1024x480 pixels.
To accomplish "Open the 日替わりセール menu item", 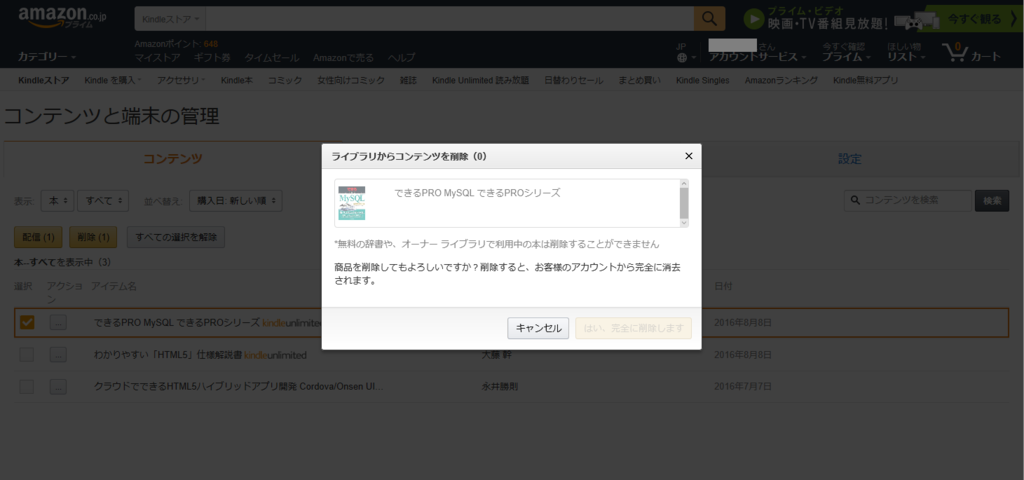I will point(574,80).
